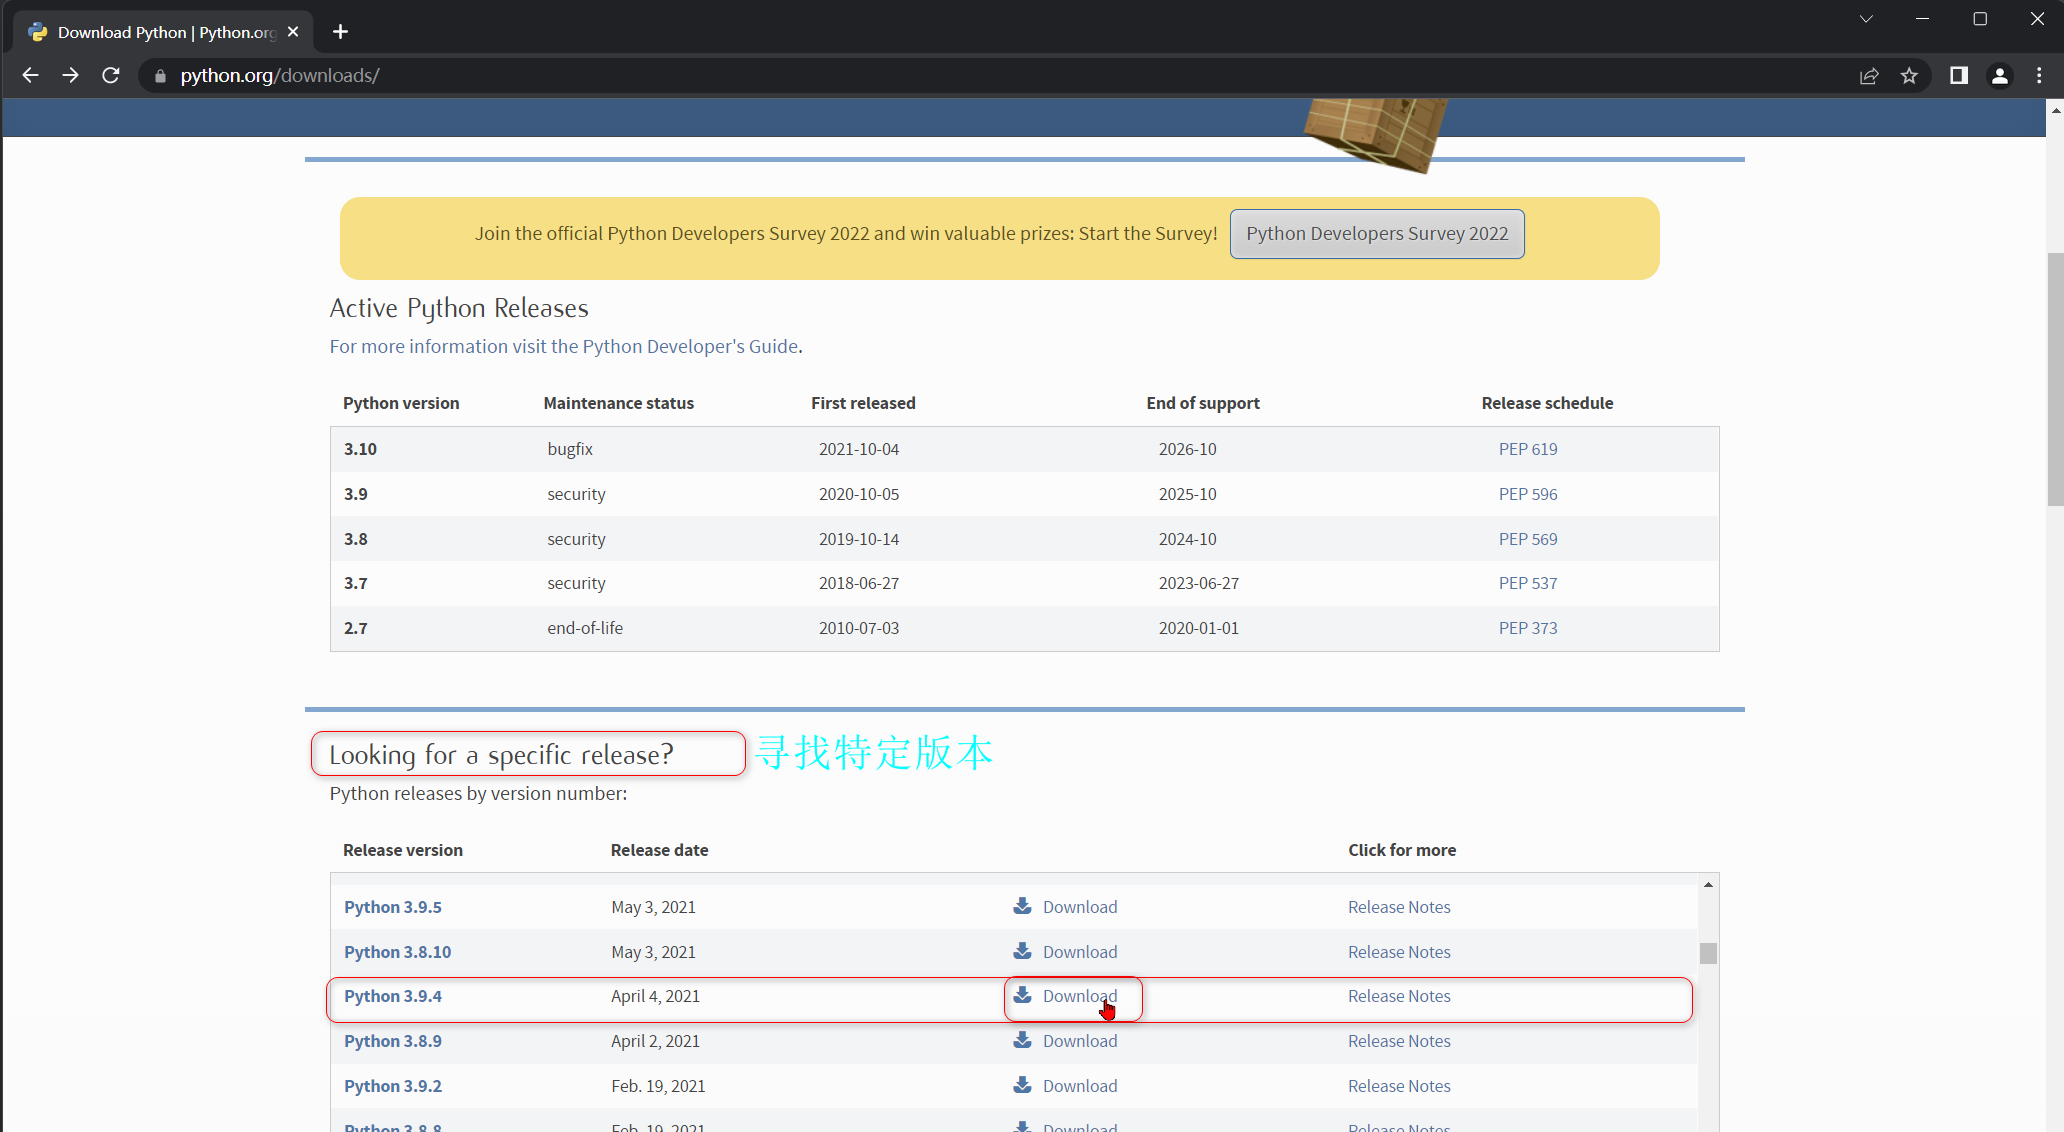This screenshot has width=2064, height=1132.
Task: Open the Python 3.9.2 release link
Action: 393,1086
